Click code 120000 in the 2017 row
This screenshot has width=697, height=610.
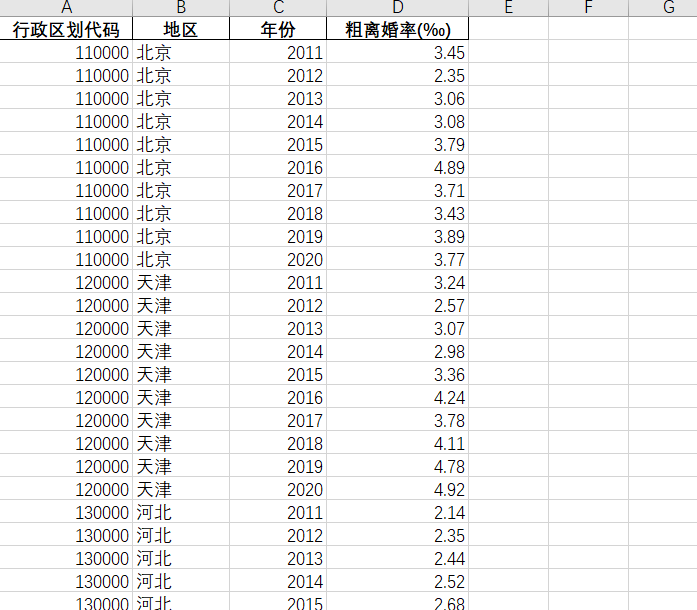click(x=66, y=421)
